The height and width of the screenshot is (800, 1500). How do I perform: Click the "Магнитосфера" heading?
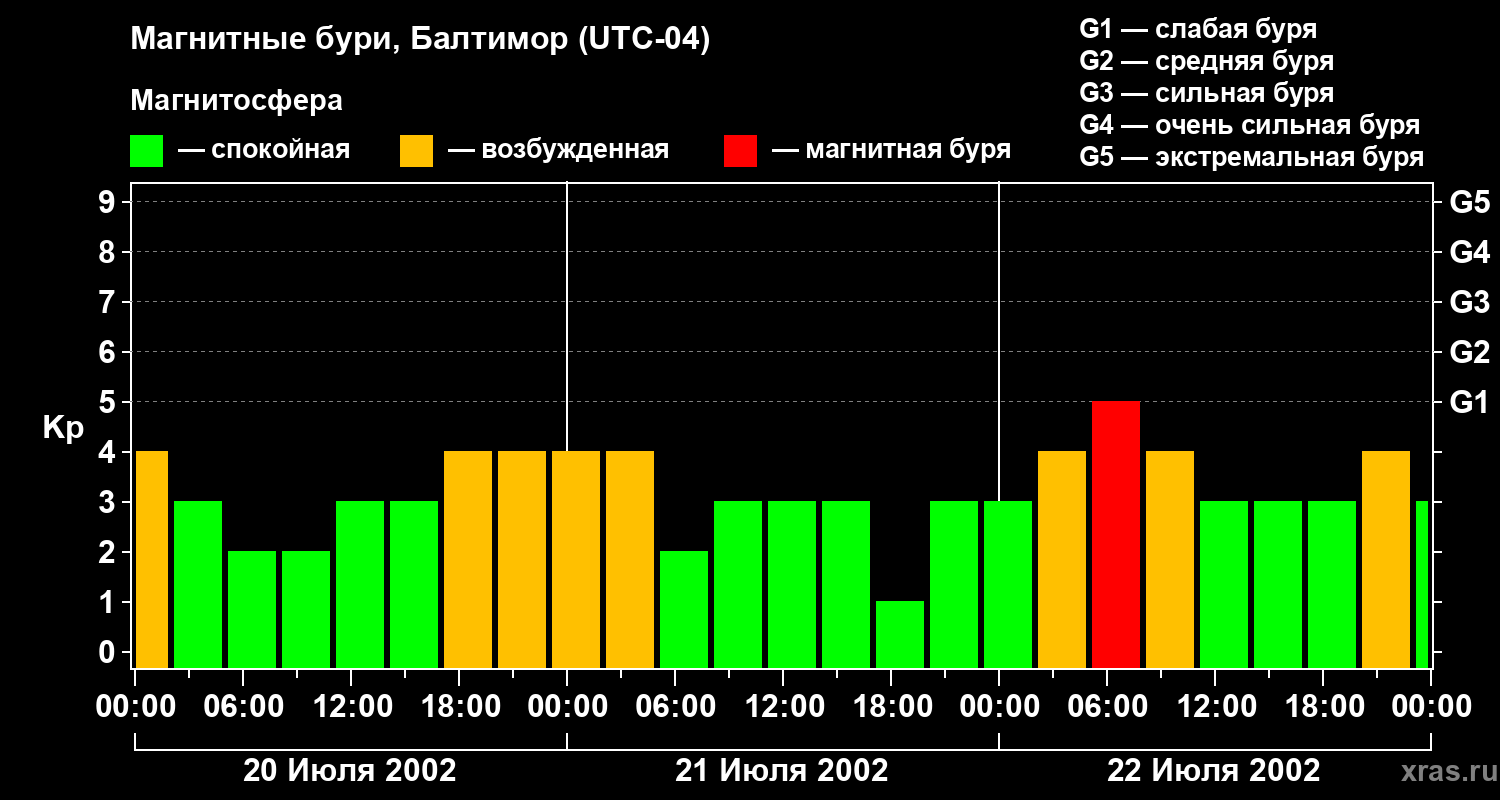[x=236, y=101]
